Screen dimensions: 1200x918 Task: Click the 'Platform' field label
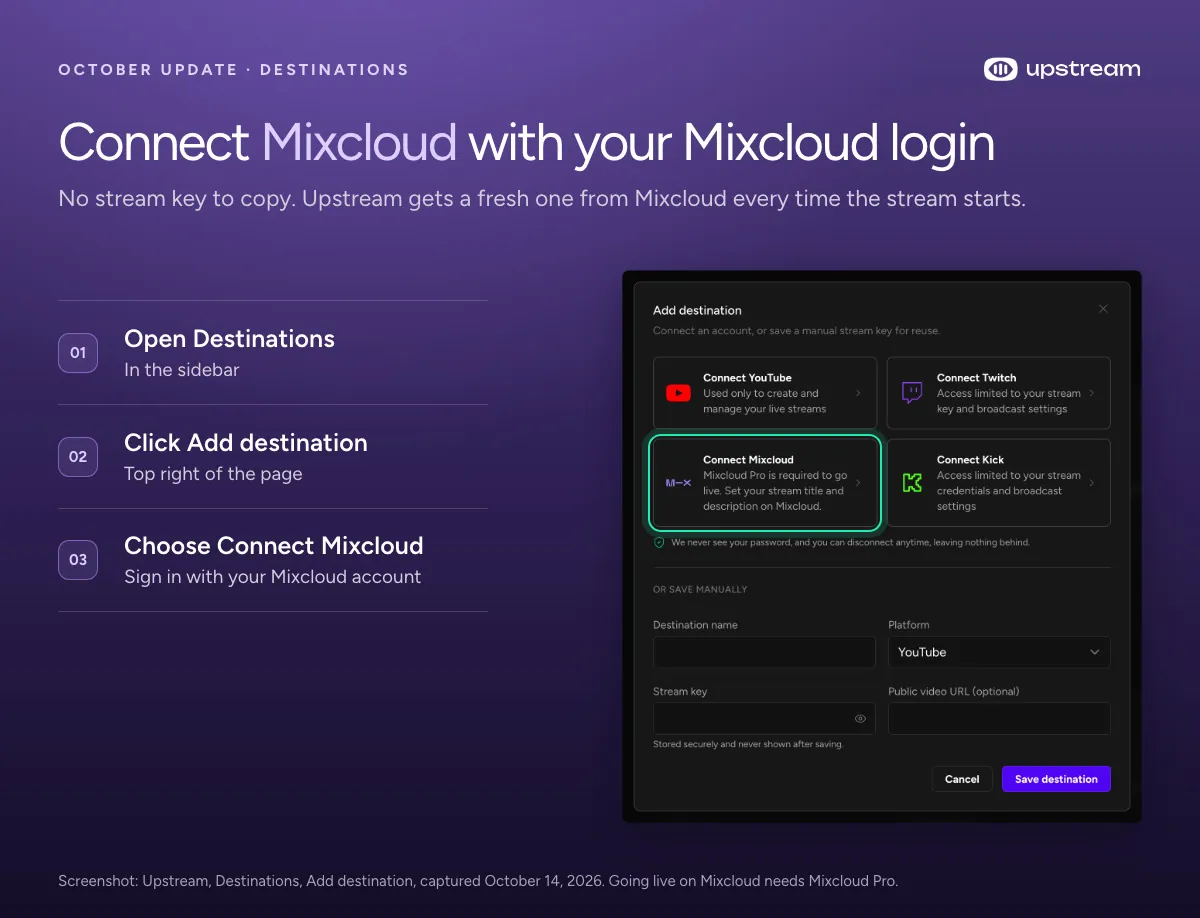point(909,625)
